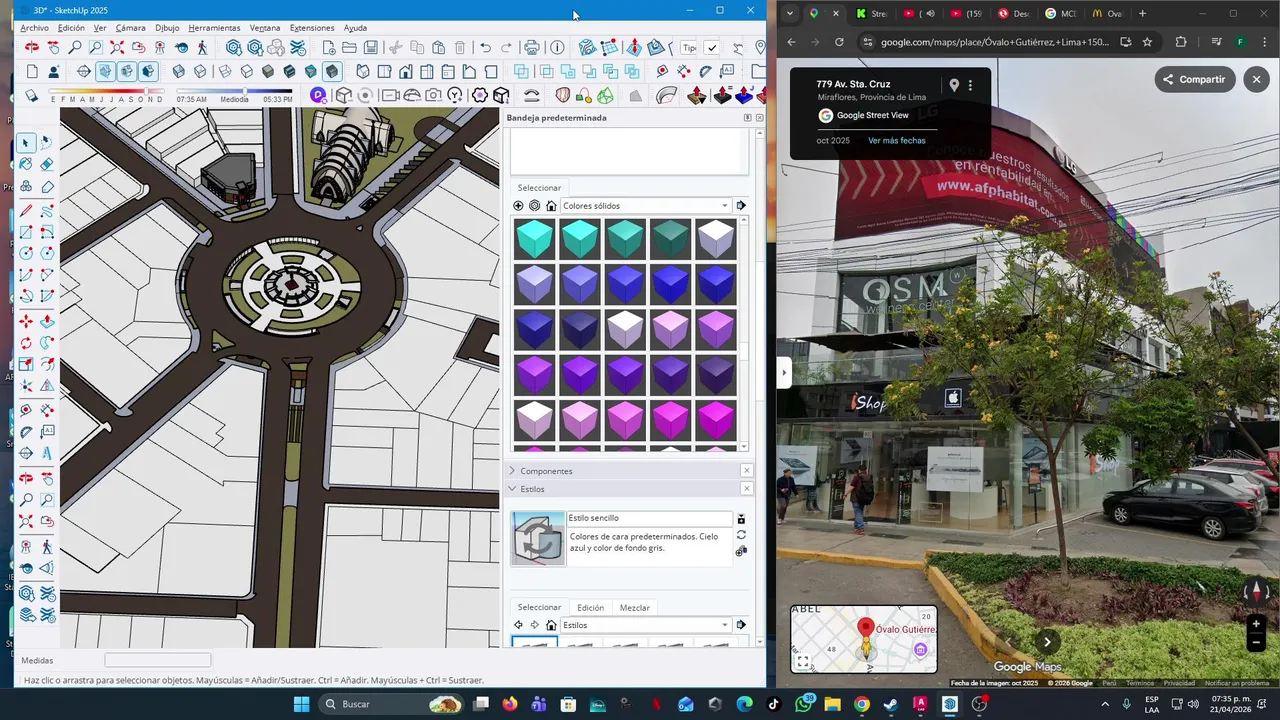Open the Cámara menu
The width and height of the screenshot is (1280, 720).
tap(131, 28)
